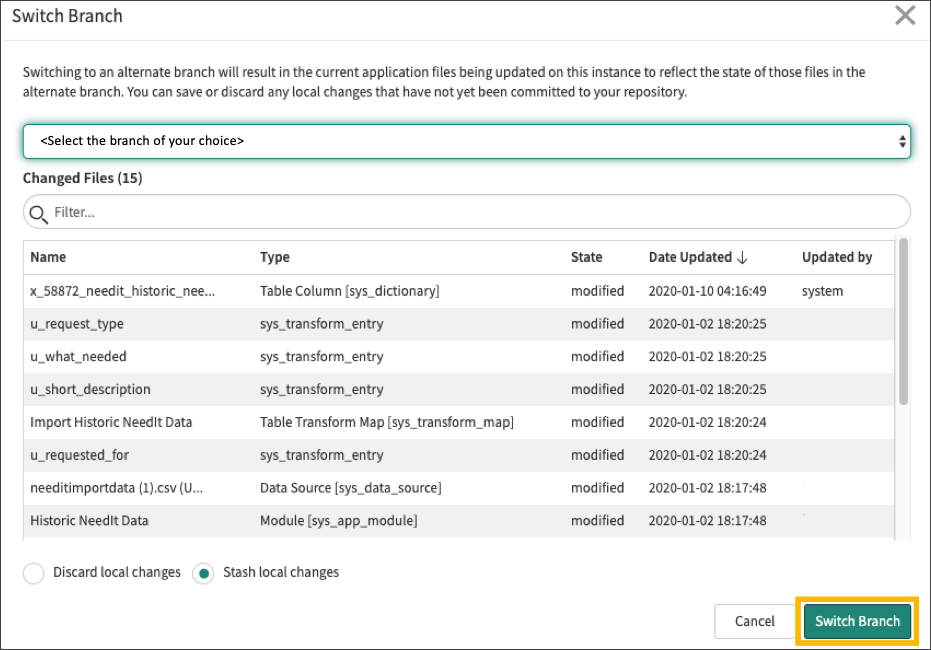
Task: Click the State column header
Action: 590,257
